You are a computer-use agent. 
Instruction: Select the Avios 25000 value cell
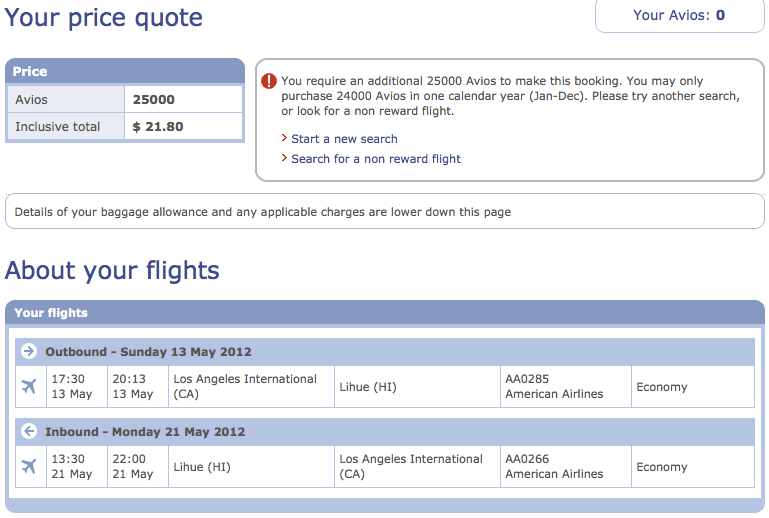point(183,100)
